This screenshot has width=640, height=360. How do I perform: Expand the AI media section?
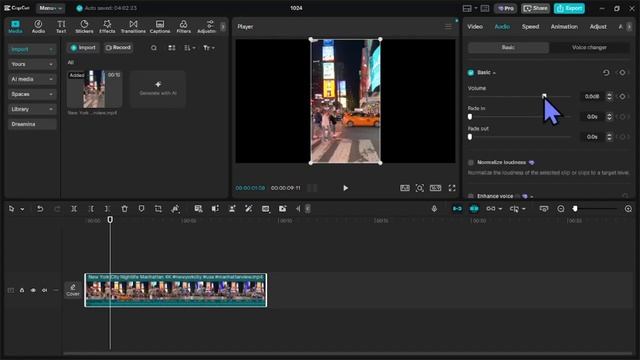tap(32, 79)
